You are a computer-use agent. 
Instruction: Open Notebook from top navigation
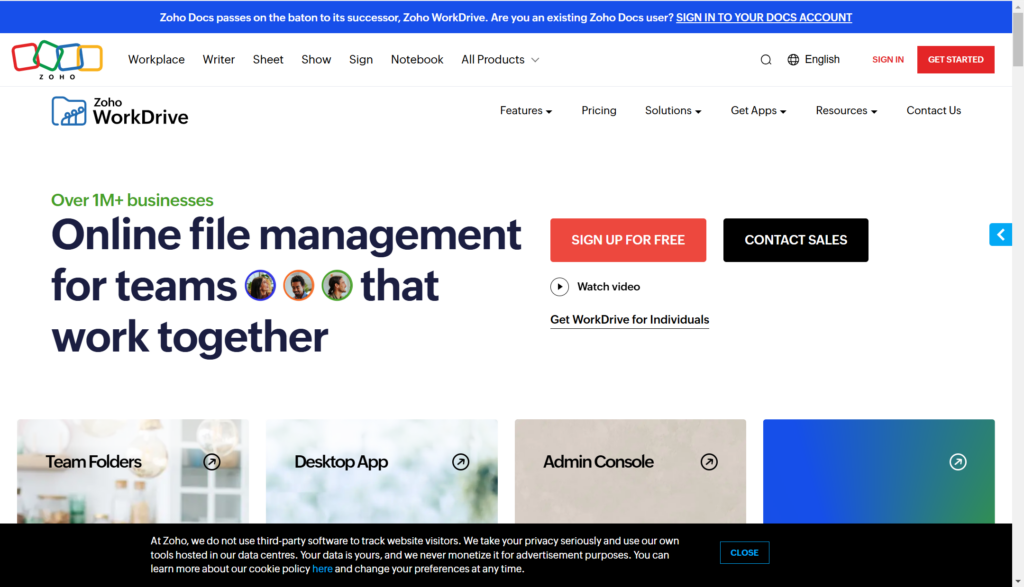pos(417,59)
